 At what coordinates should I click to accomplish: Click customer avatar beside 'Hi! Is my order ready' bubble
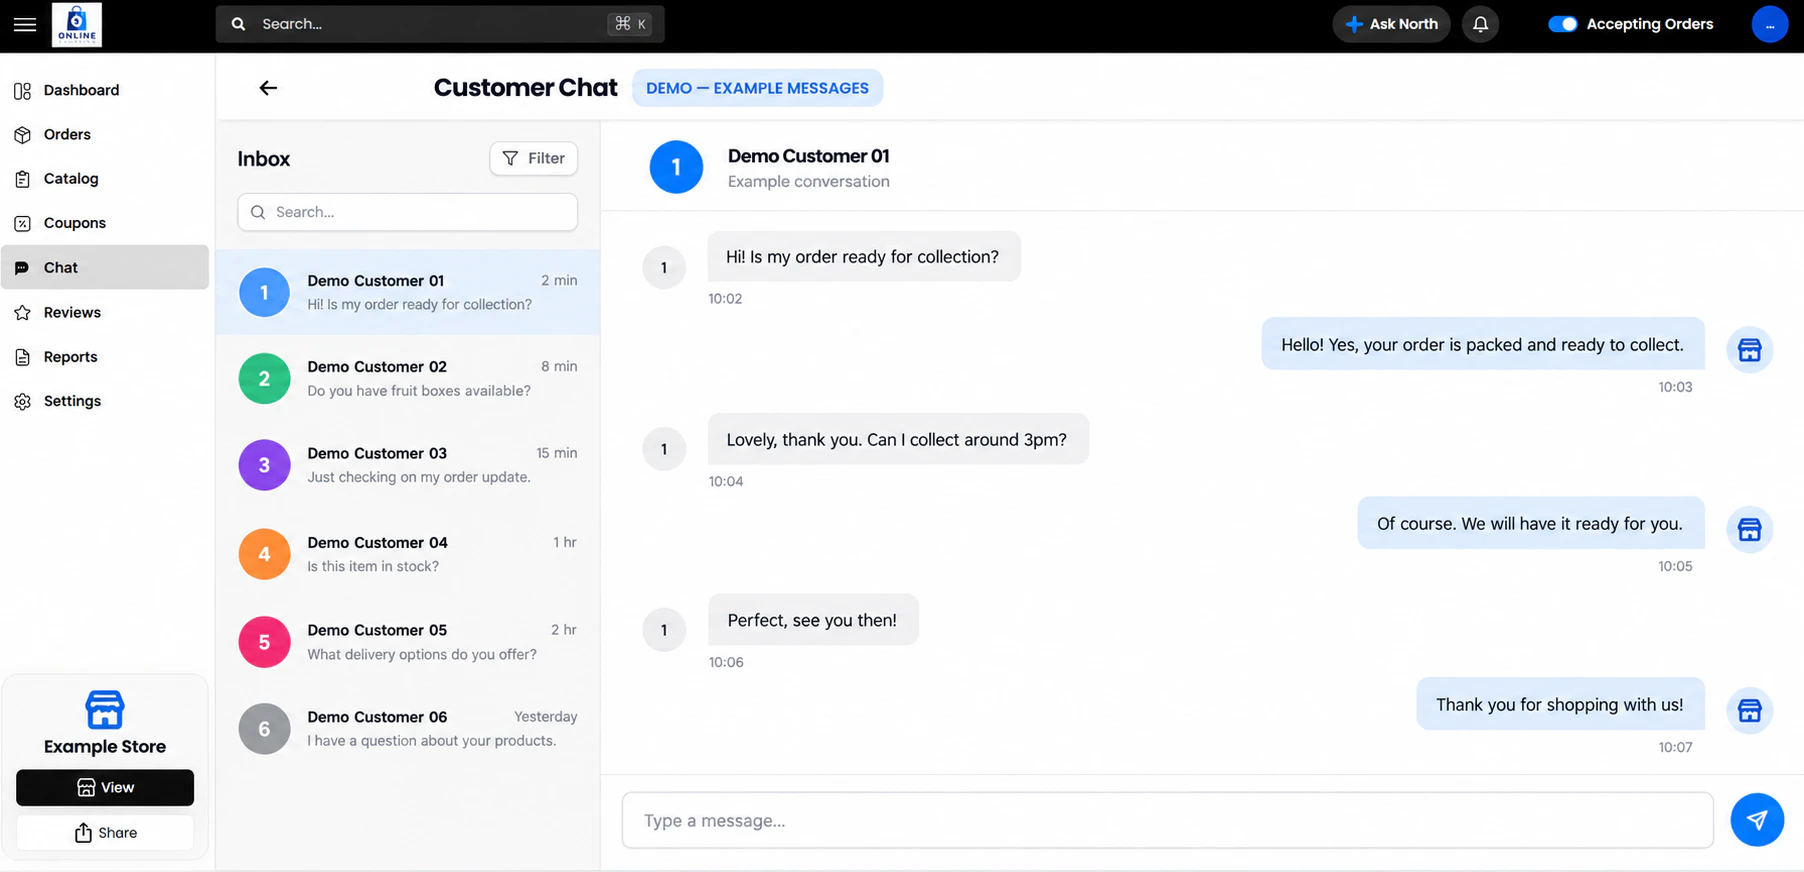pyautogui.click(x=664, y=267)
